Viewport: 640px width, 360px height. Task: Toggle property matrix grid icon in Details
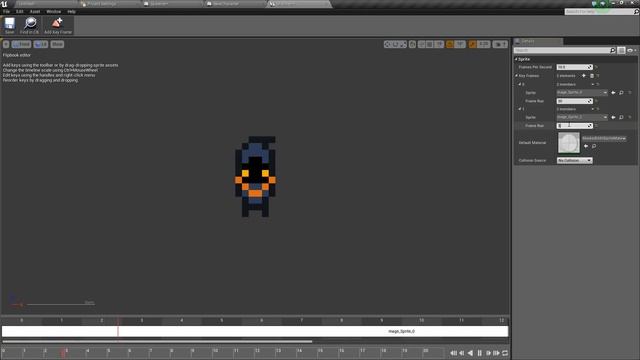point(621,50)
